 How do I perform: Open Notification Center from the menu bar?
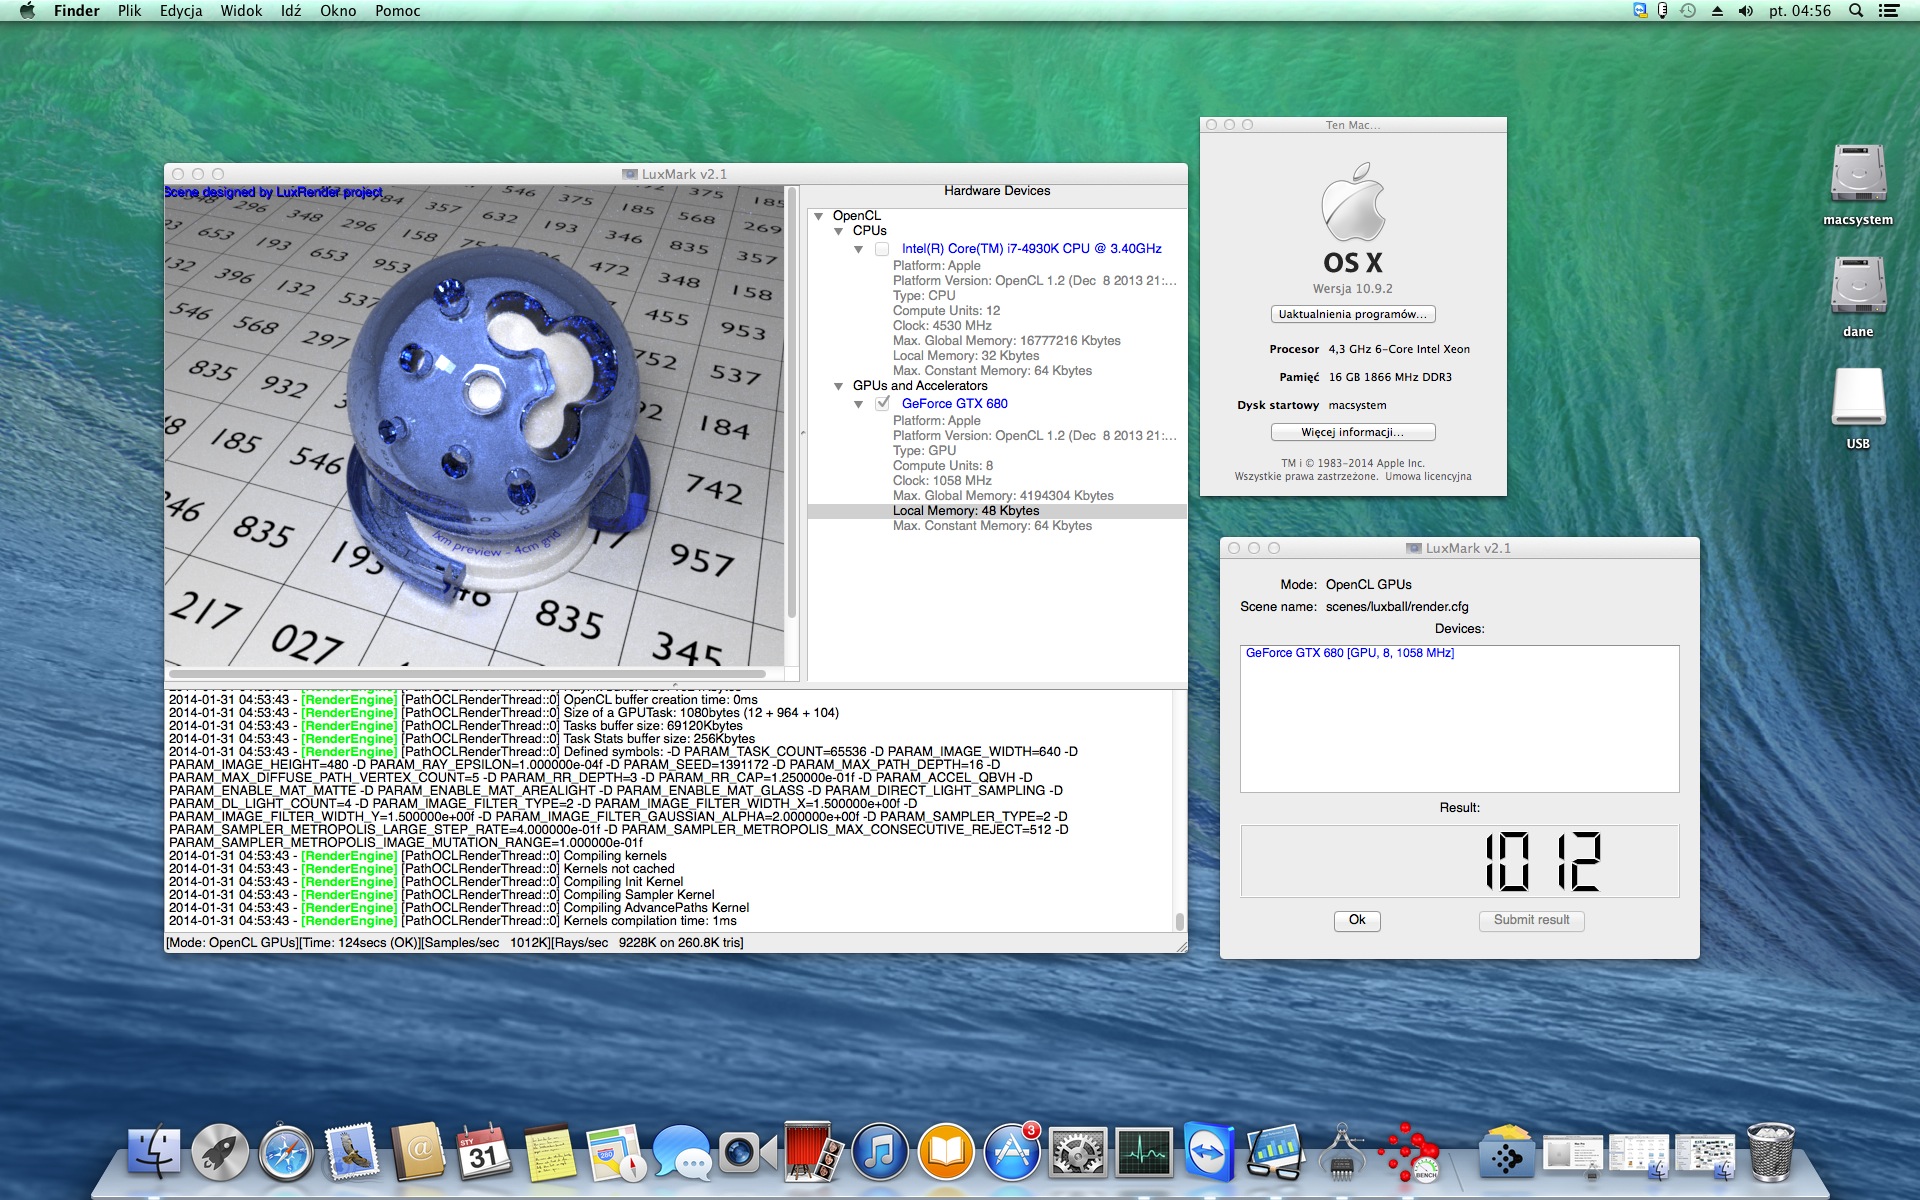pyautogui.click(x=1889, y=11)
